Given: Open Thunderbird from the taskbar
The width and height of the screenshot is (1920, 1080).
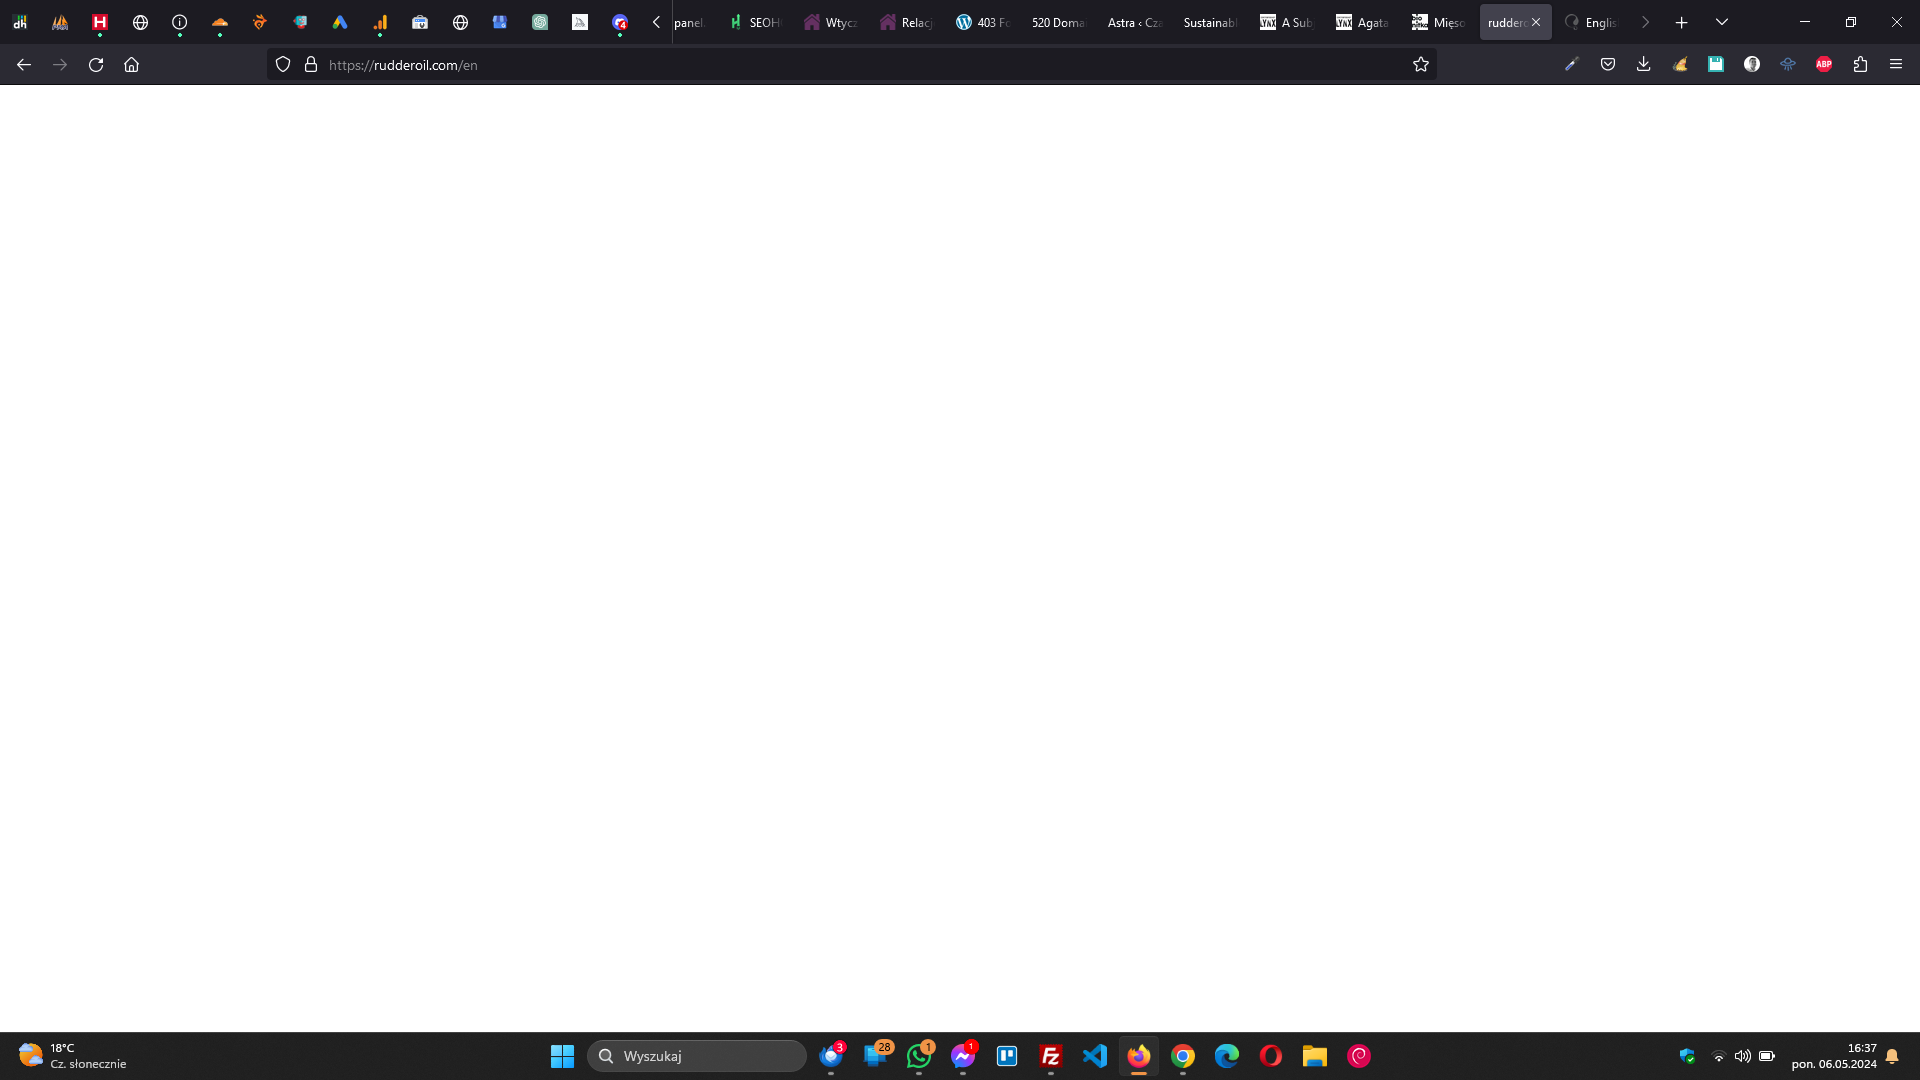Looking at the screenshot, I should (831, 1056).
